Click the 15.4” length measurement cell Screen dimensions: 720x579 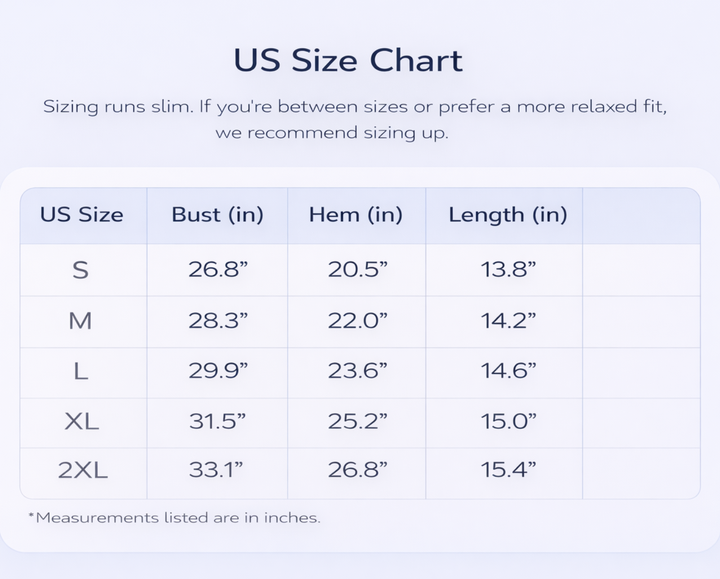[509, 470]
